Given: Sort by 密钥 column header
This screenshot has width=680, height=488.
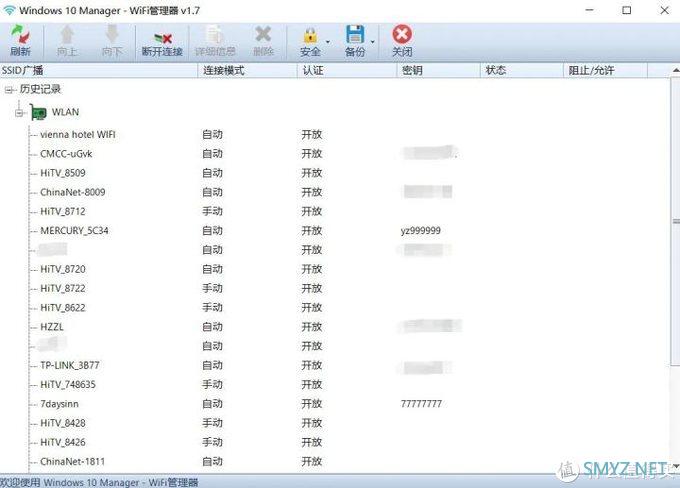Looking at the screenshot, I should [438, 70].
